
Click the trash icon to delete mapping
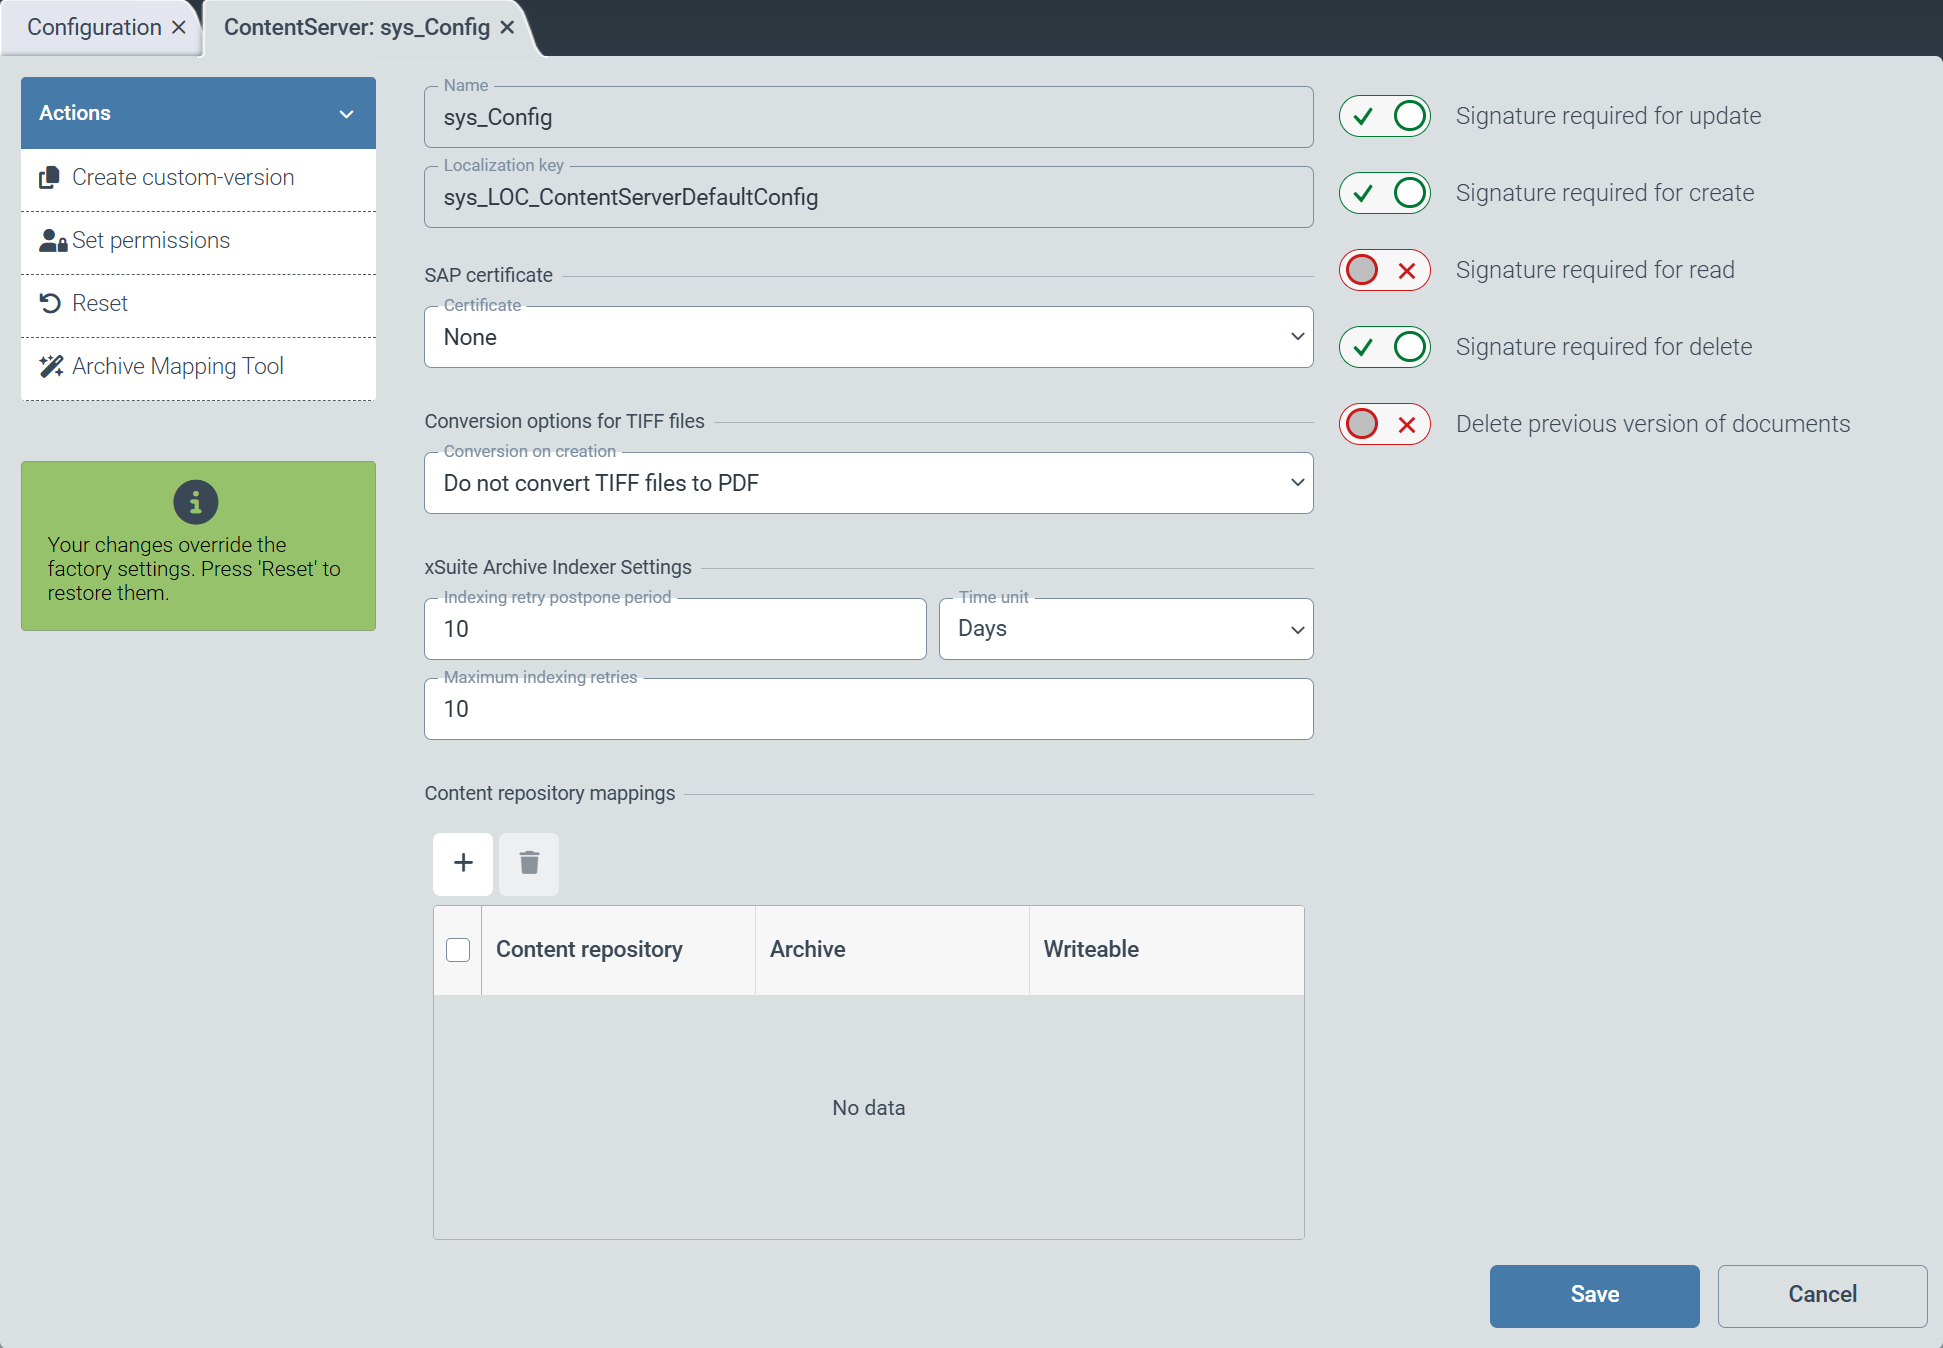click(x=529, y=863)
